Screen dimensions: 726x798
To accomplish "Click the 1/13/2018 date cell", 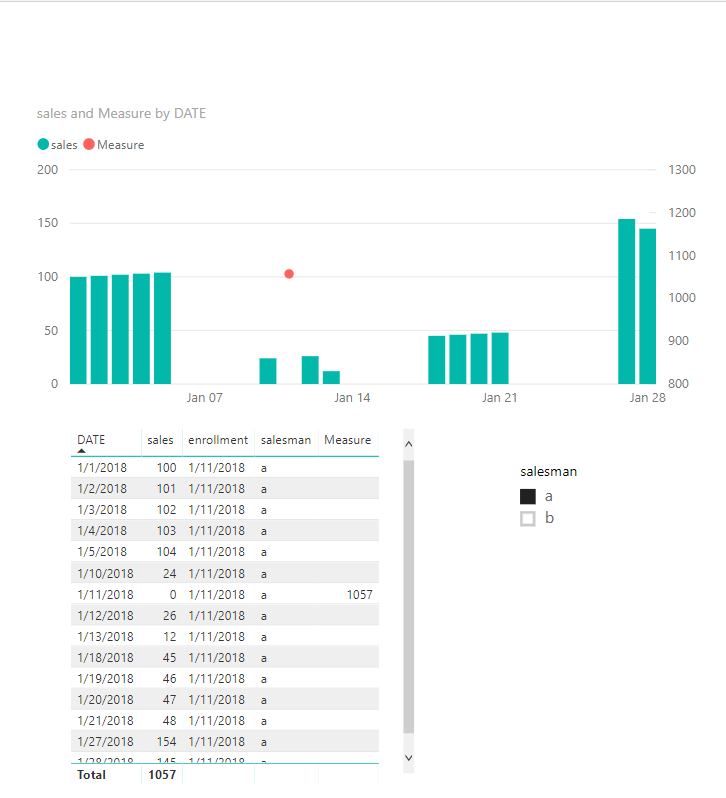I will click(x=105, y=637).
